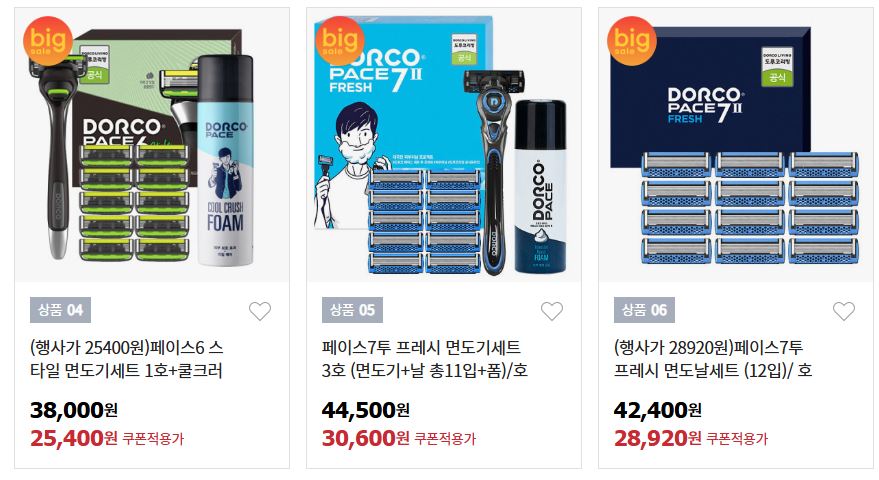Toggle the wishlist heart for product 05
This screenshot has height=480, width=879.
(552, 311)
